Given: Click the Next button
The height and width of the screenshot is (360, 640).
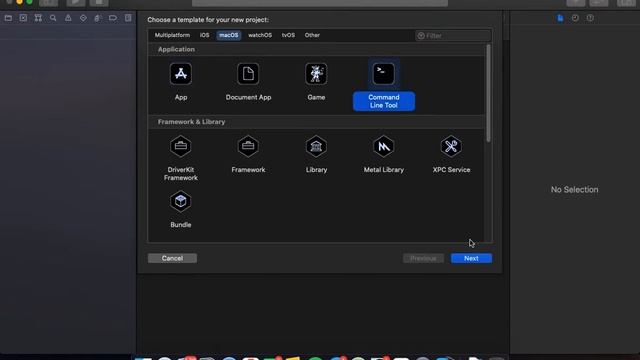Looking at the screenshot, I should click(x=471, y=258).
